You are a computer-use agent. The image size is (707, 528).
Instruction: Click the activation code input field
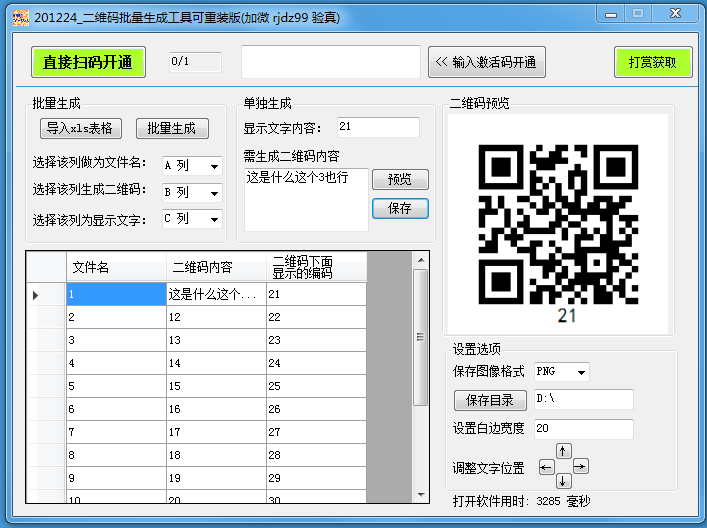click(331, 62)
